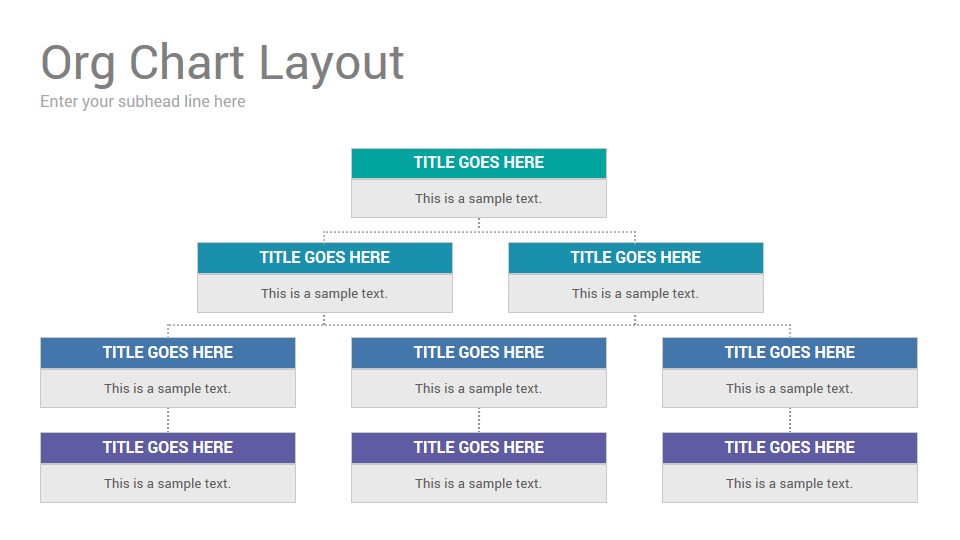Viewport: 960px width, 540px height.
Task: Select the top-level sample text box
Action: 479,198
